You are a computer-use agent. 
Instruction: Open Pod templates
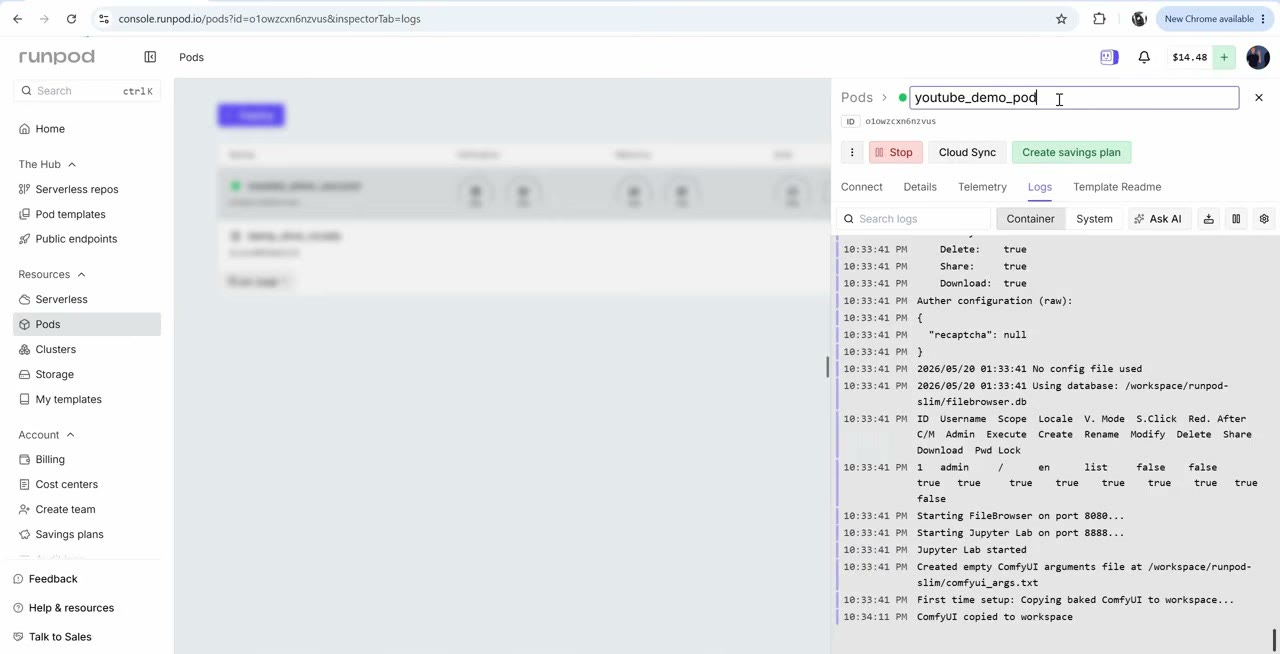[70, 214]
